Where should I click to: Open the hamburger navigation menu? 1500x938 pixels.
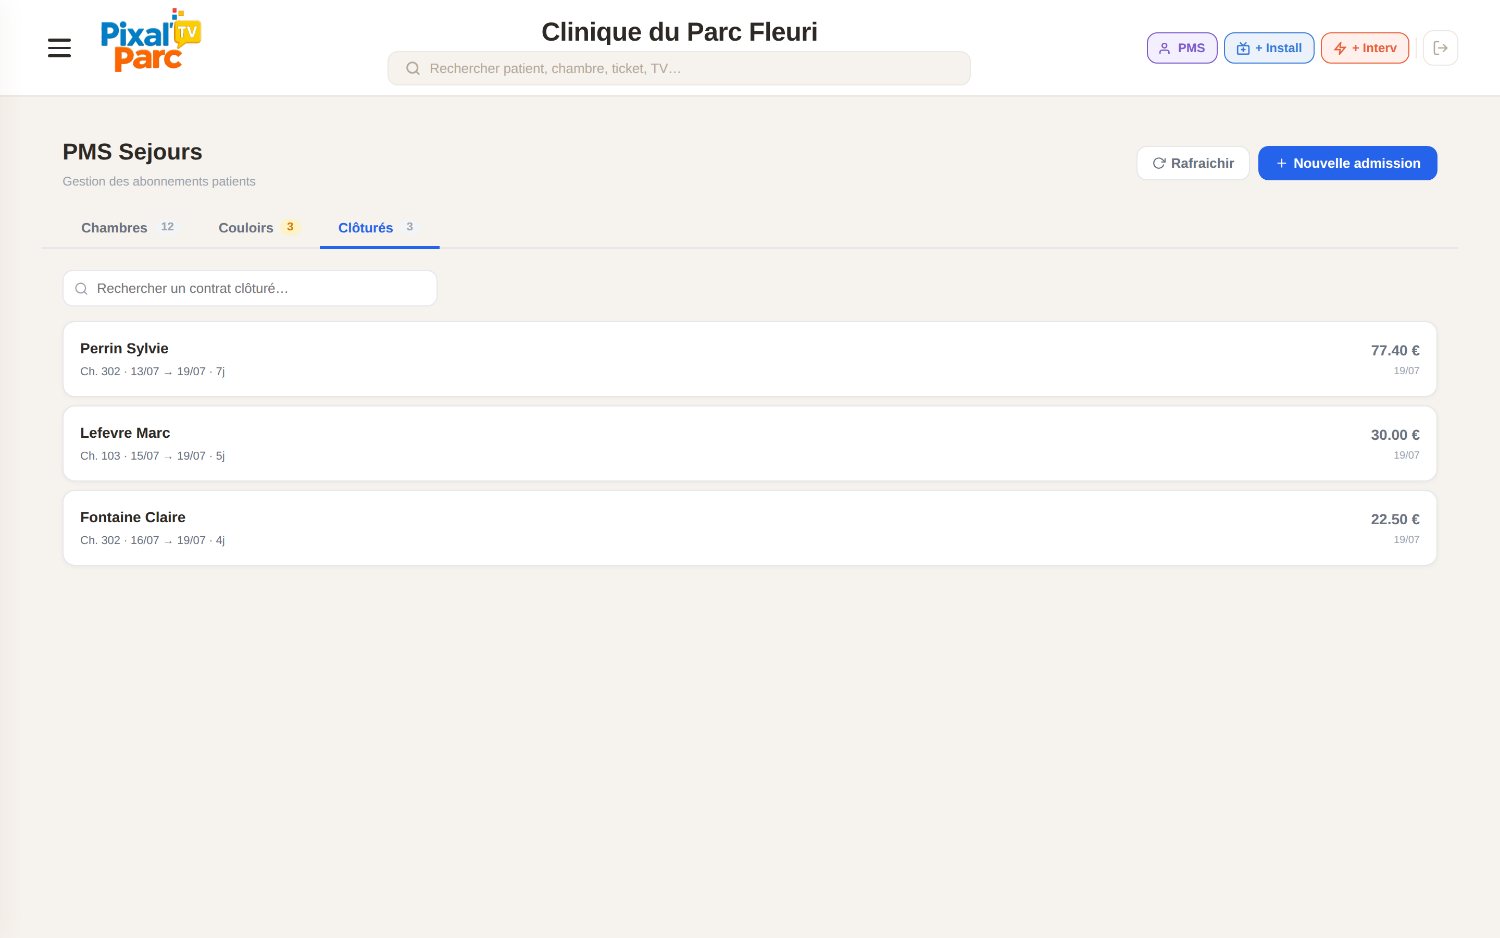pos(59,48)
